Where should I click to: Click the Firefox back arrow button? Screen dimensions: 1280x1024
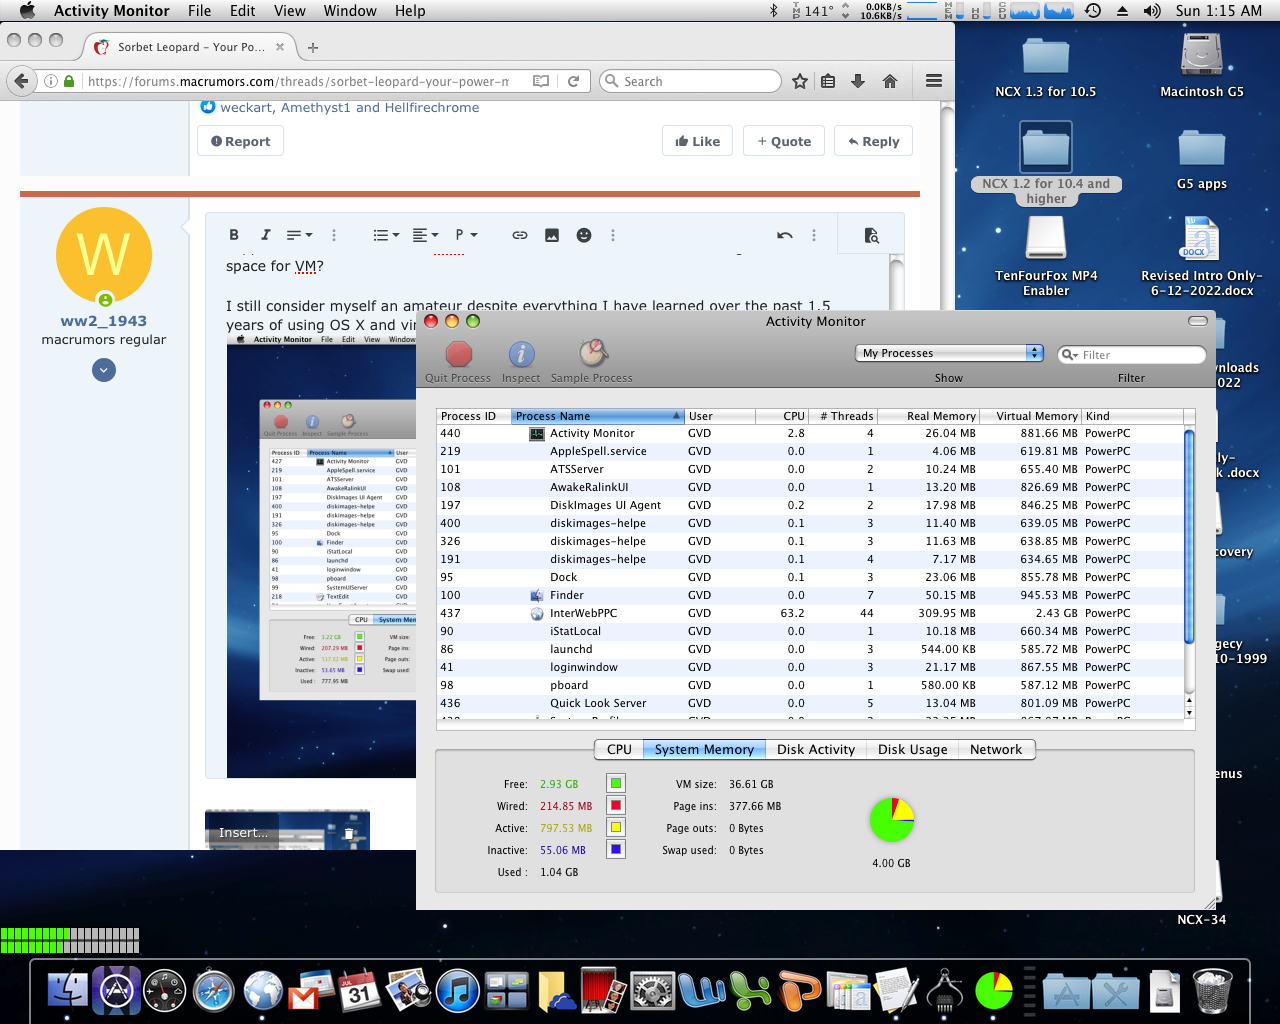pyautogui.click(x=20, y=81)
